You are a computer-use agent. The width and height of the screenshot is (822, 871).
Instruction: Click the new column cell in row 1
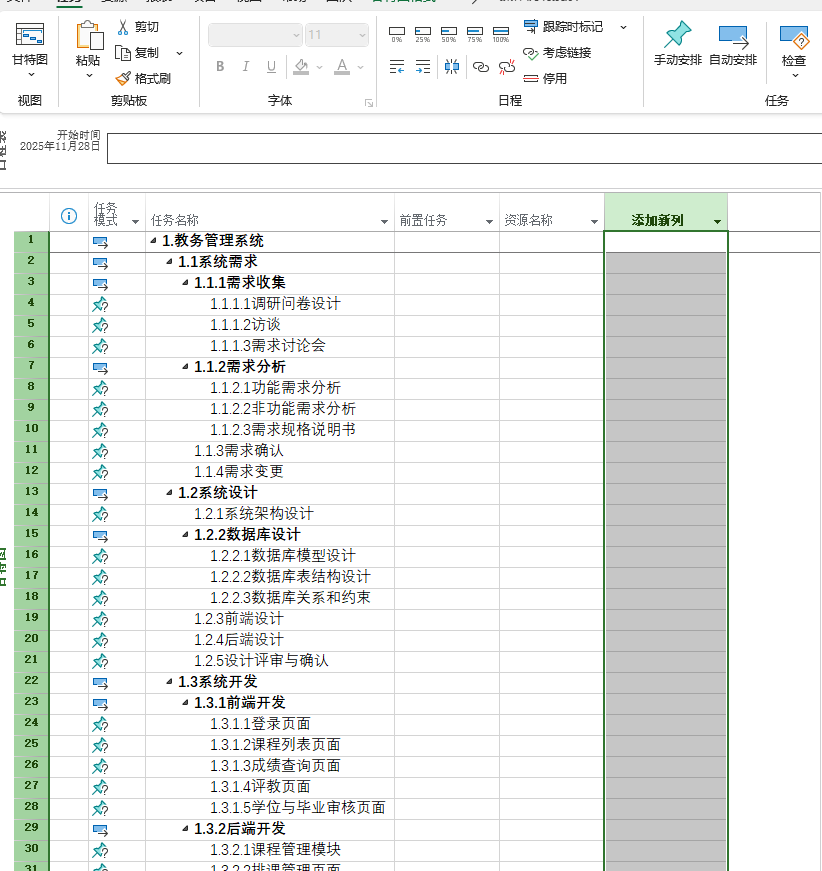click(x=665, y=242)
